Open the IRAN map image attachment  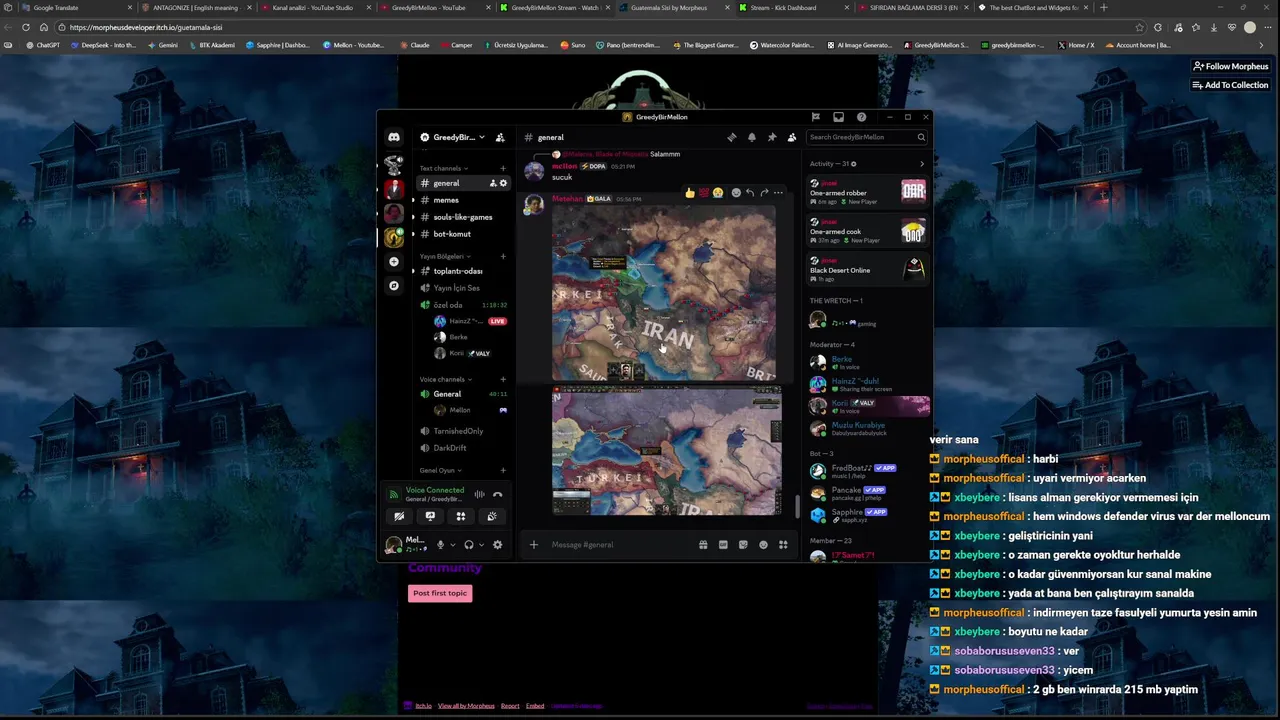664,294
